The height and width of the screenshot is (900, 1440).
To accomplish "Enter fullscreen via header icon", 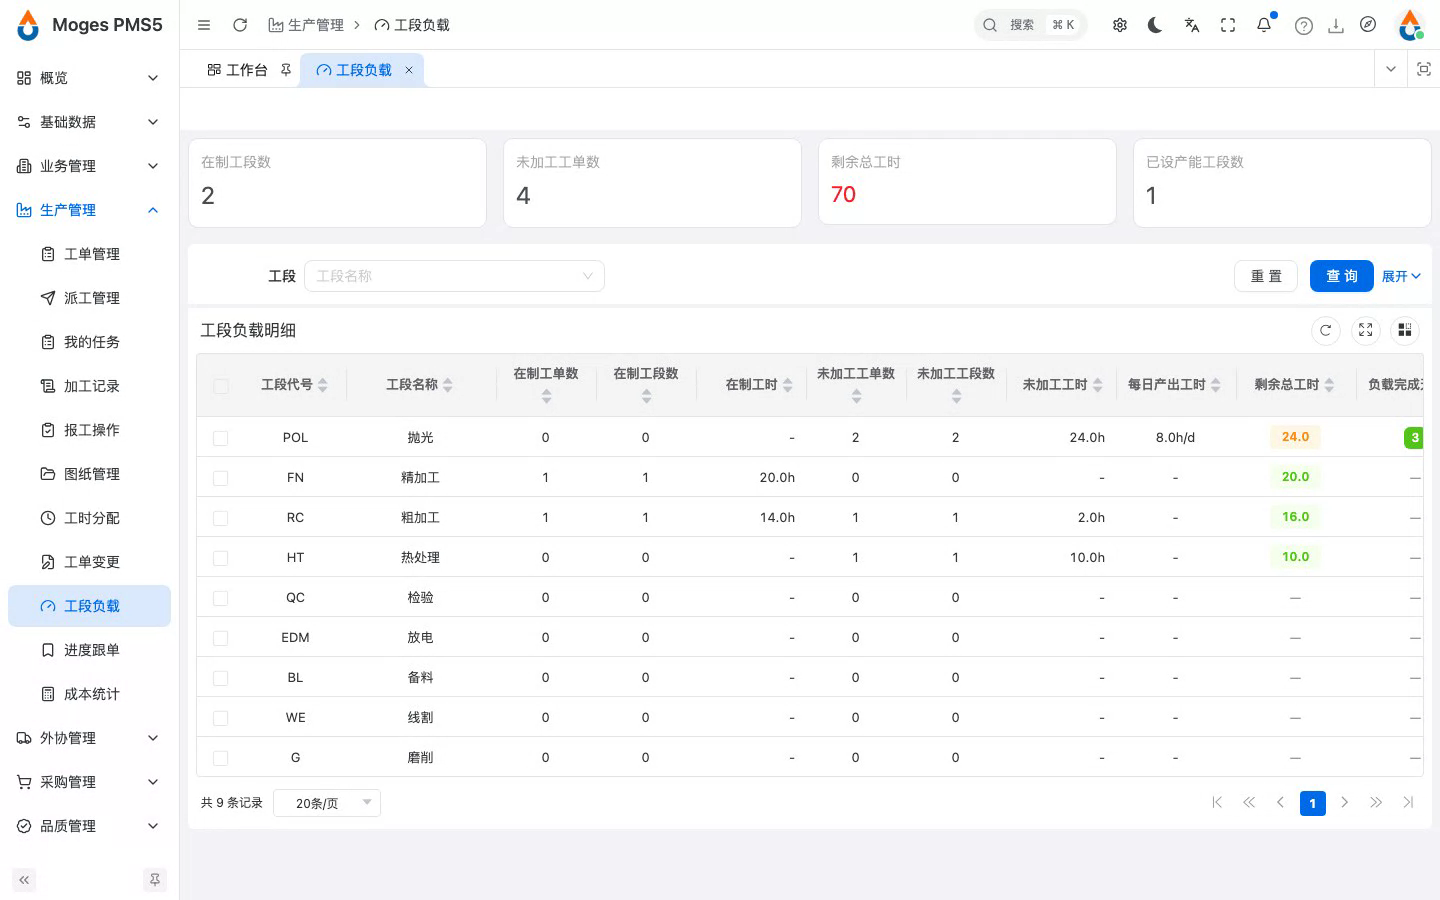I will [x=1228, y=25].
